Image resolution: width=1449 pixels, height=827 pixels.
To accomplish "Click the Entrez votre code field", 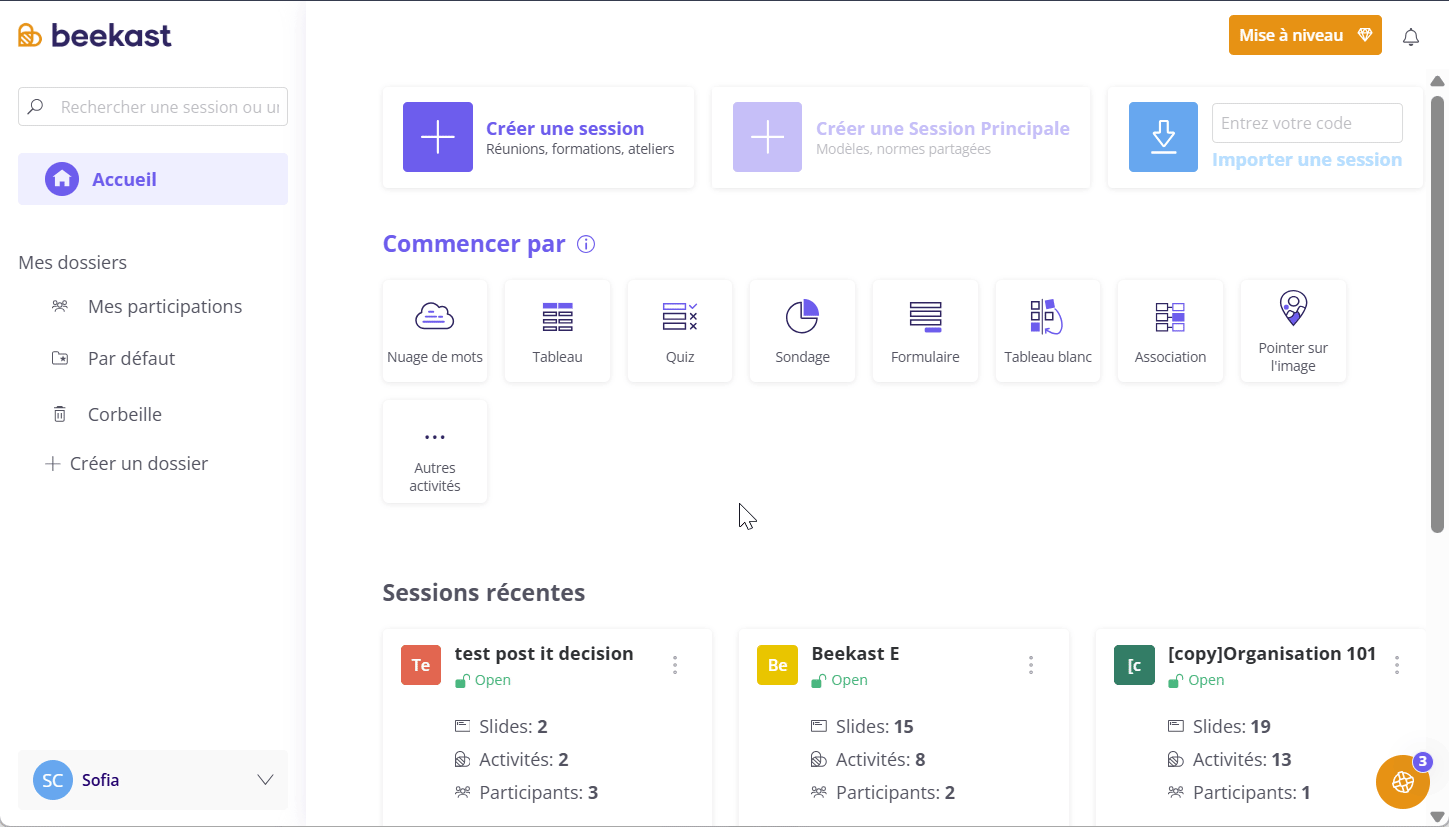I will (1307, 123).
